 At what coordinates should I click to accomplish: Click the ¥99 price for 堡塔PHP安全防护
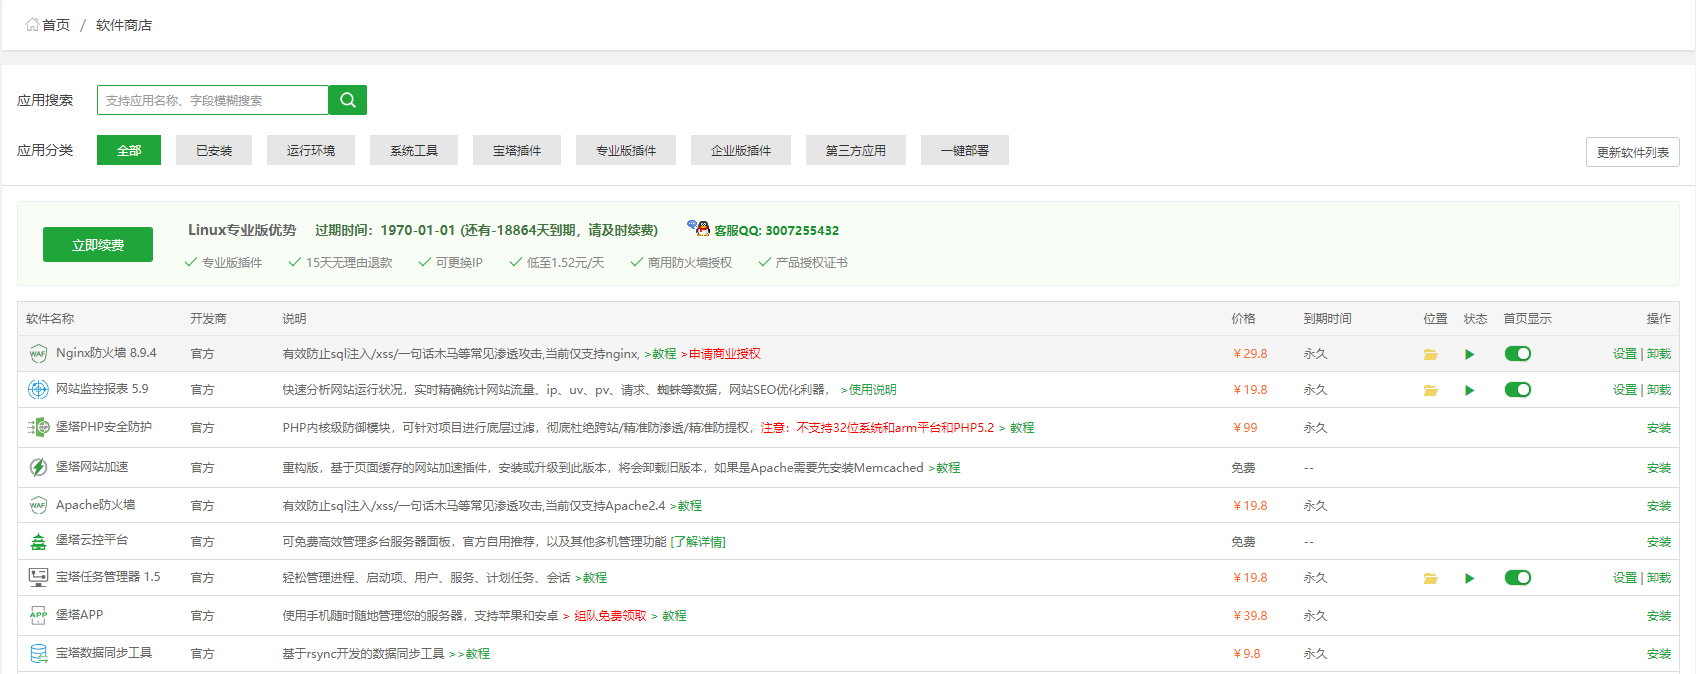(1245, 428)
